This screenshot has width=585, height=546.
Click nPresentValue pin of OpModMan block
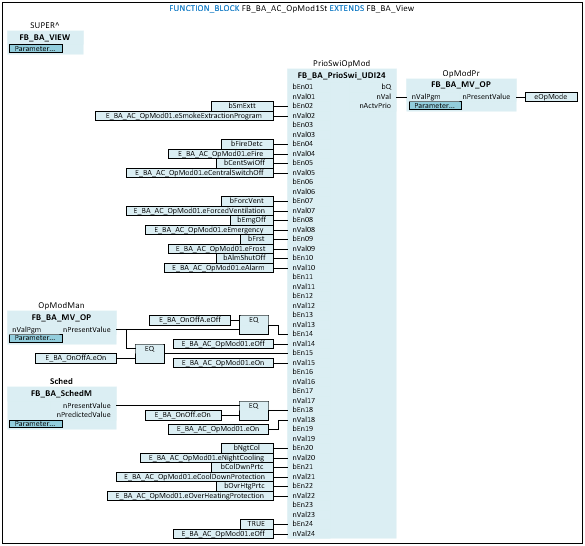pyautogui.click(x=87, y=330)
